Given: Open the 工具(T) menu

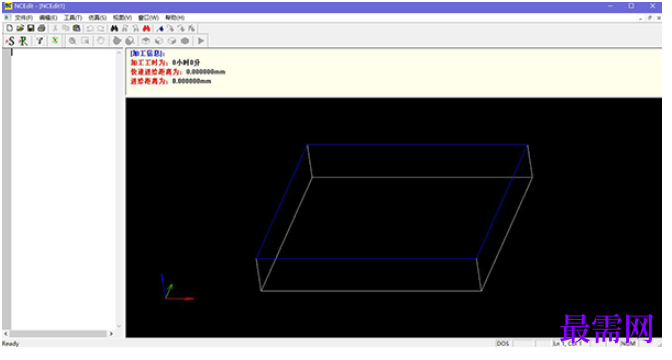Looking at the screenshot, I should click(73, 18).
